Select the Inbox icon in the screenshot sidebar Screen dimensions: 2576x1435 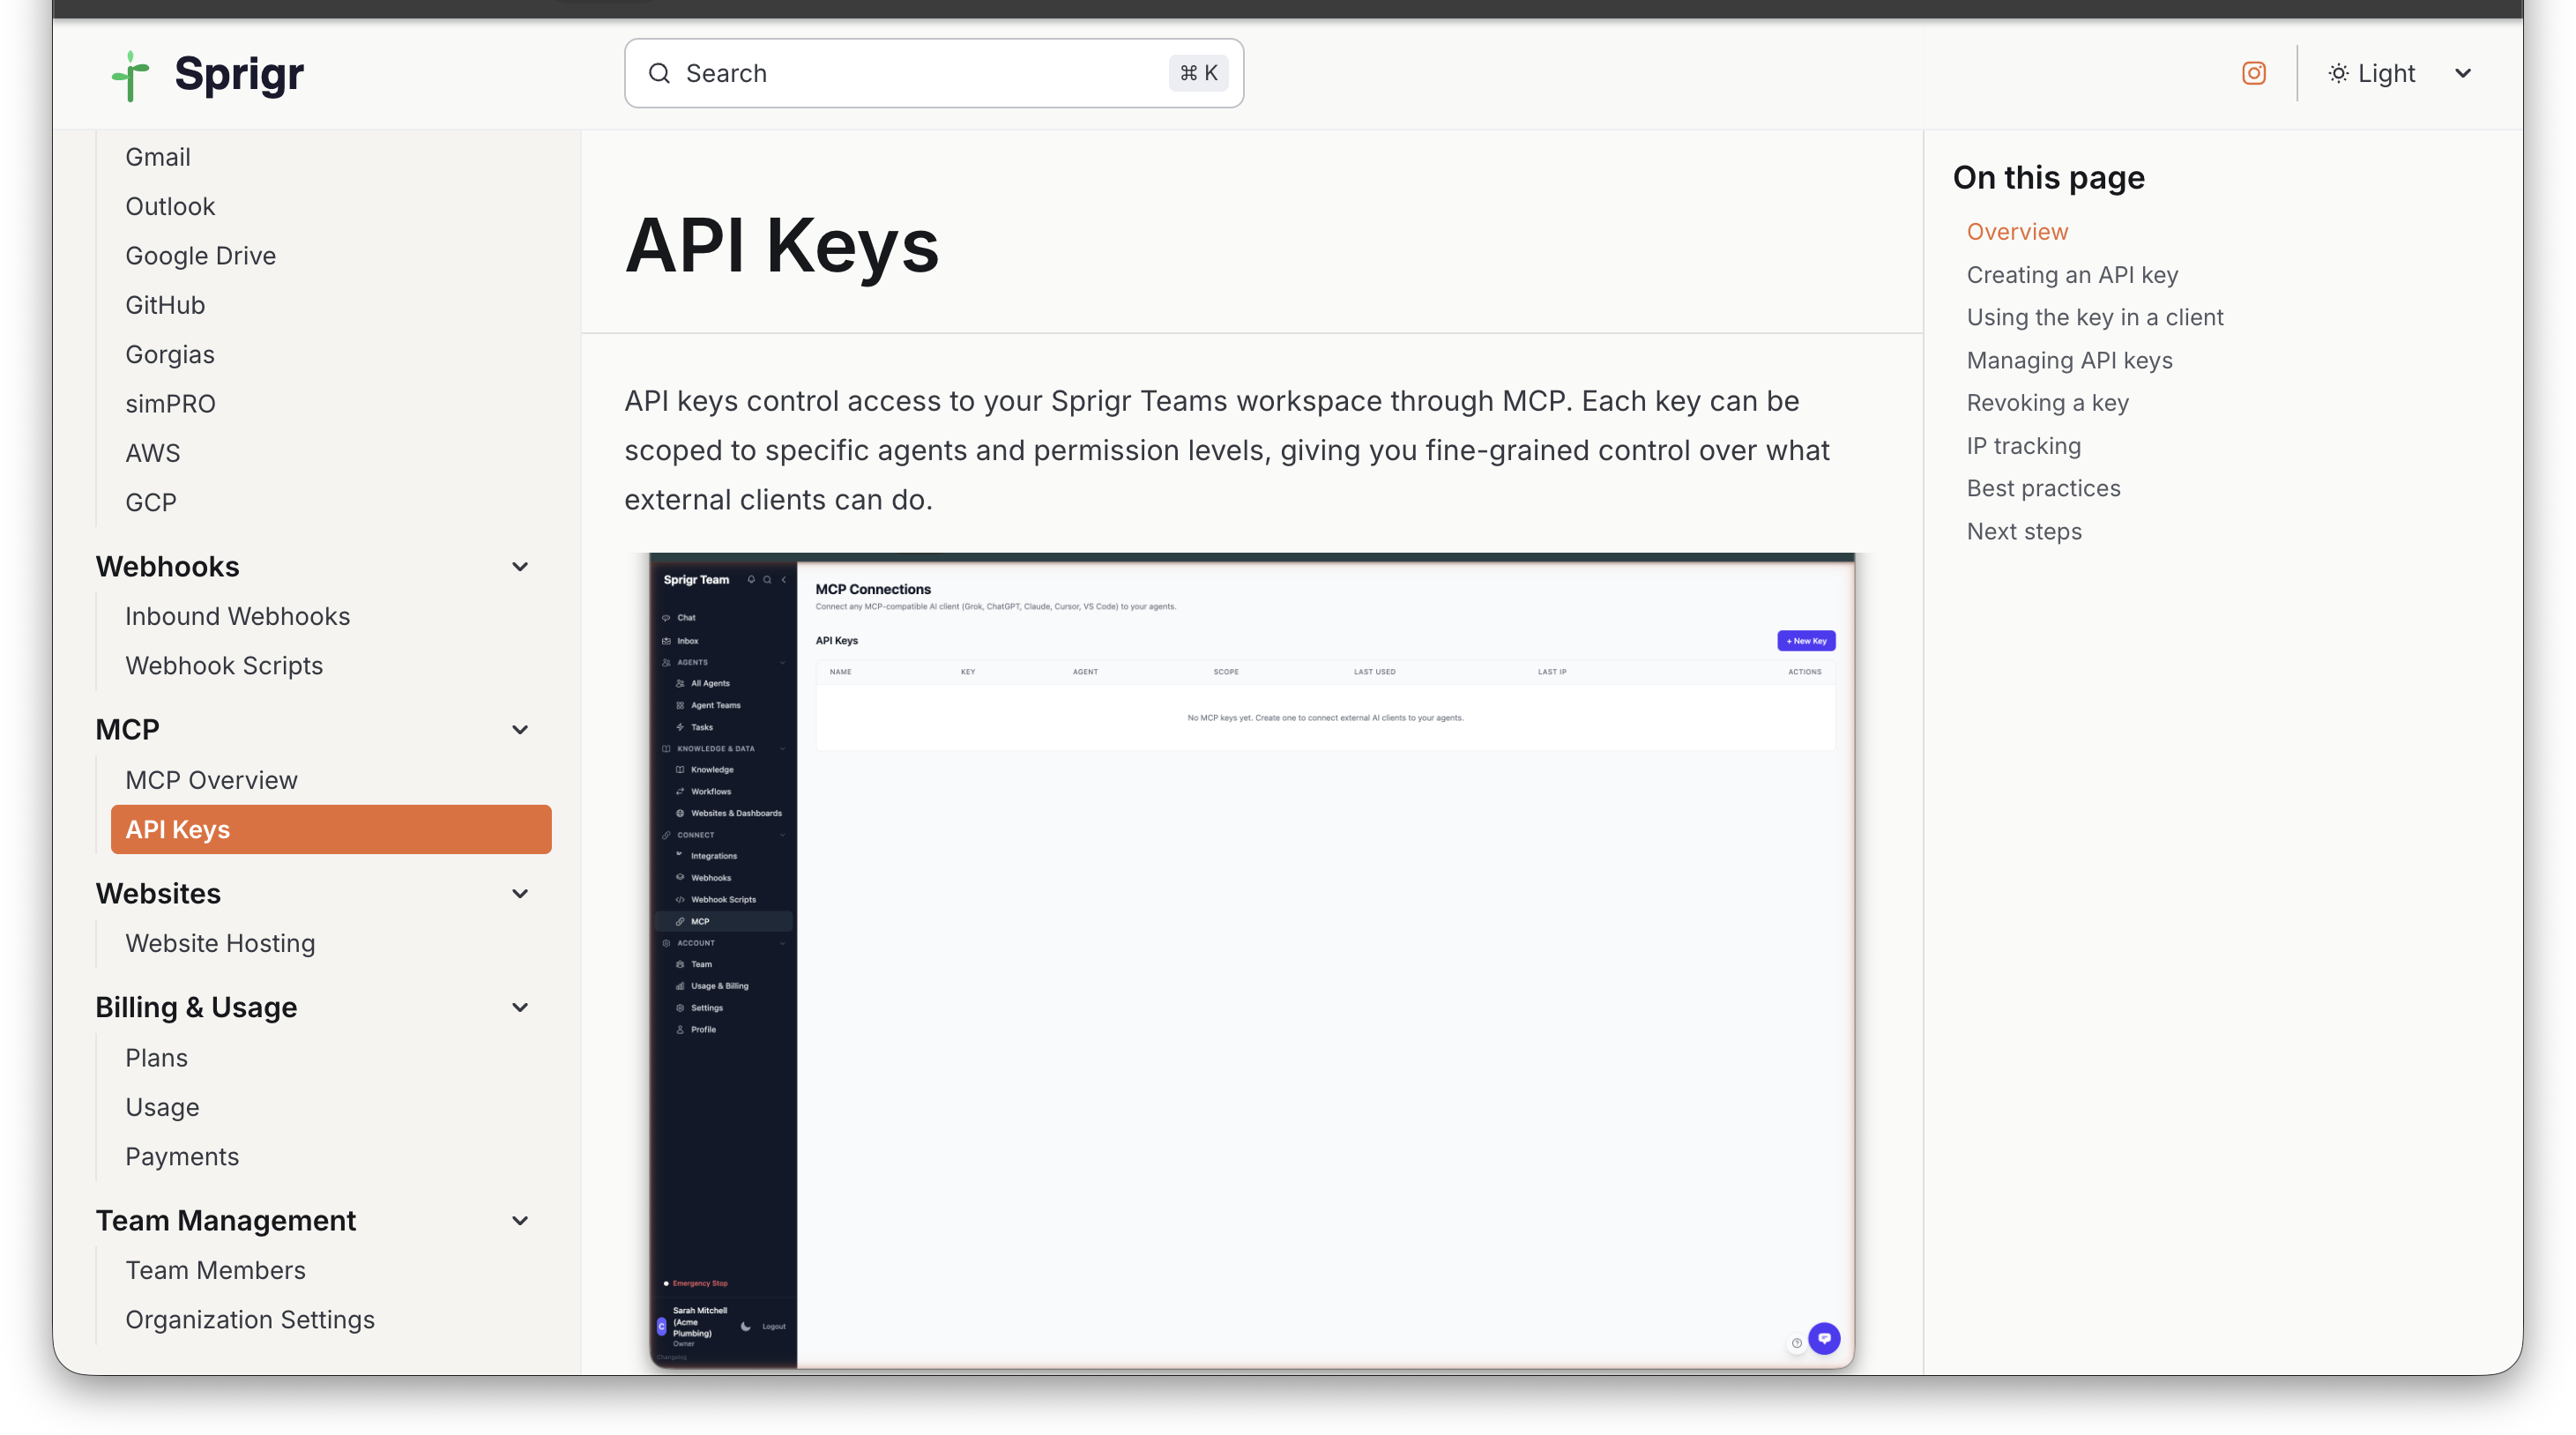tap(666, 641)
